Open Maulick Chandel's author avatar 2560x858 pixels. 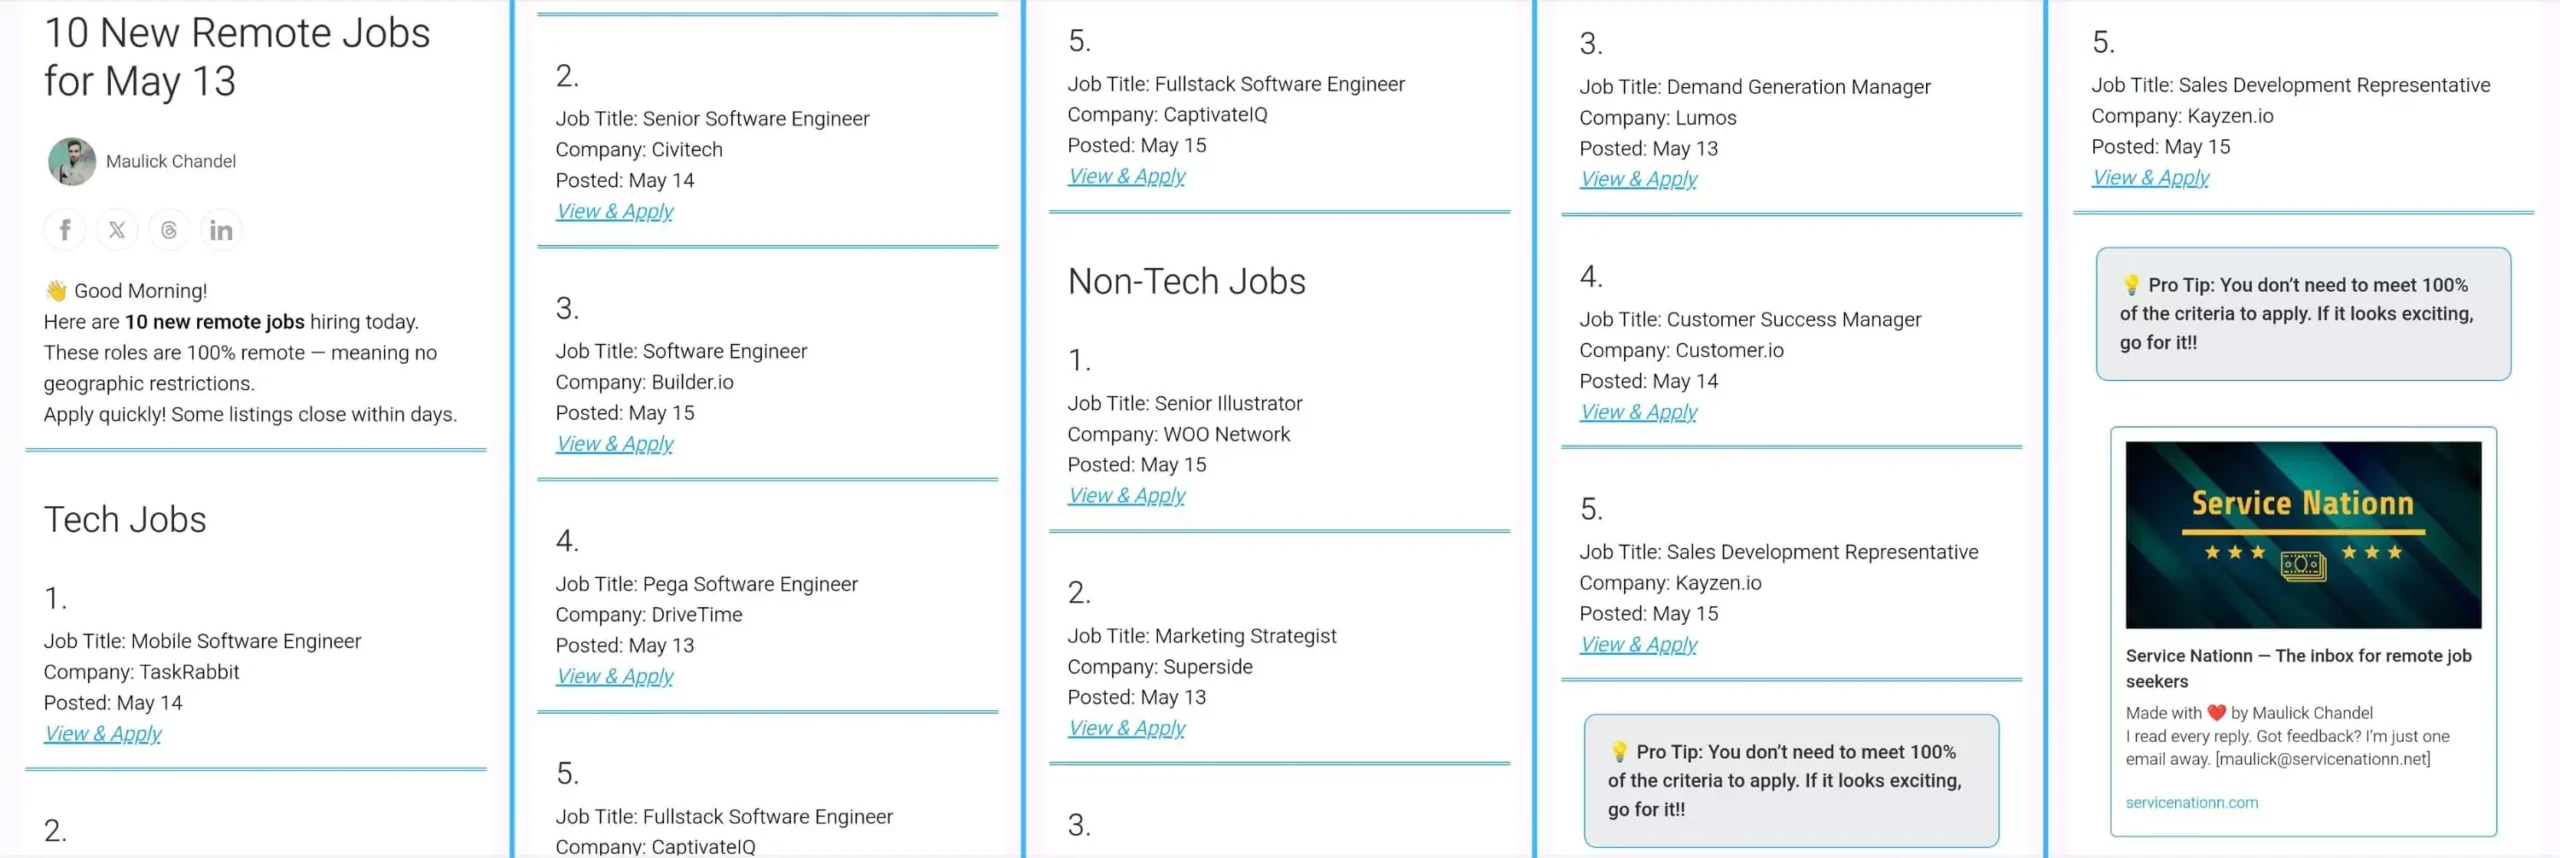(72, 161)
